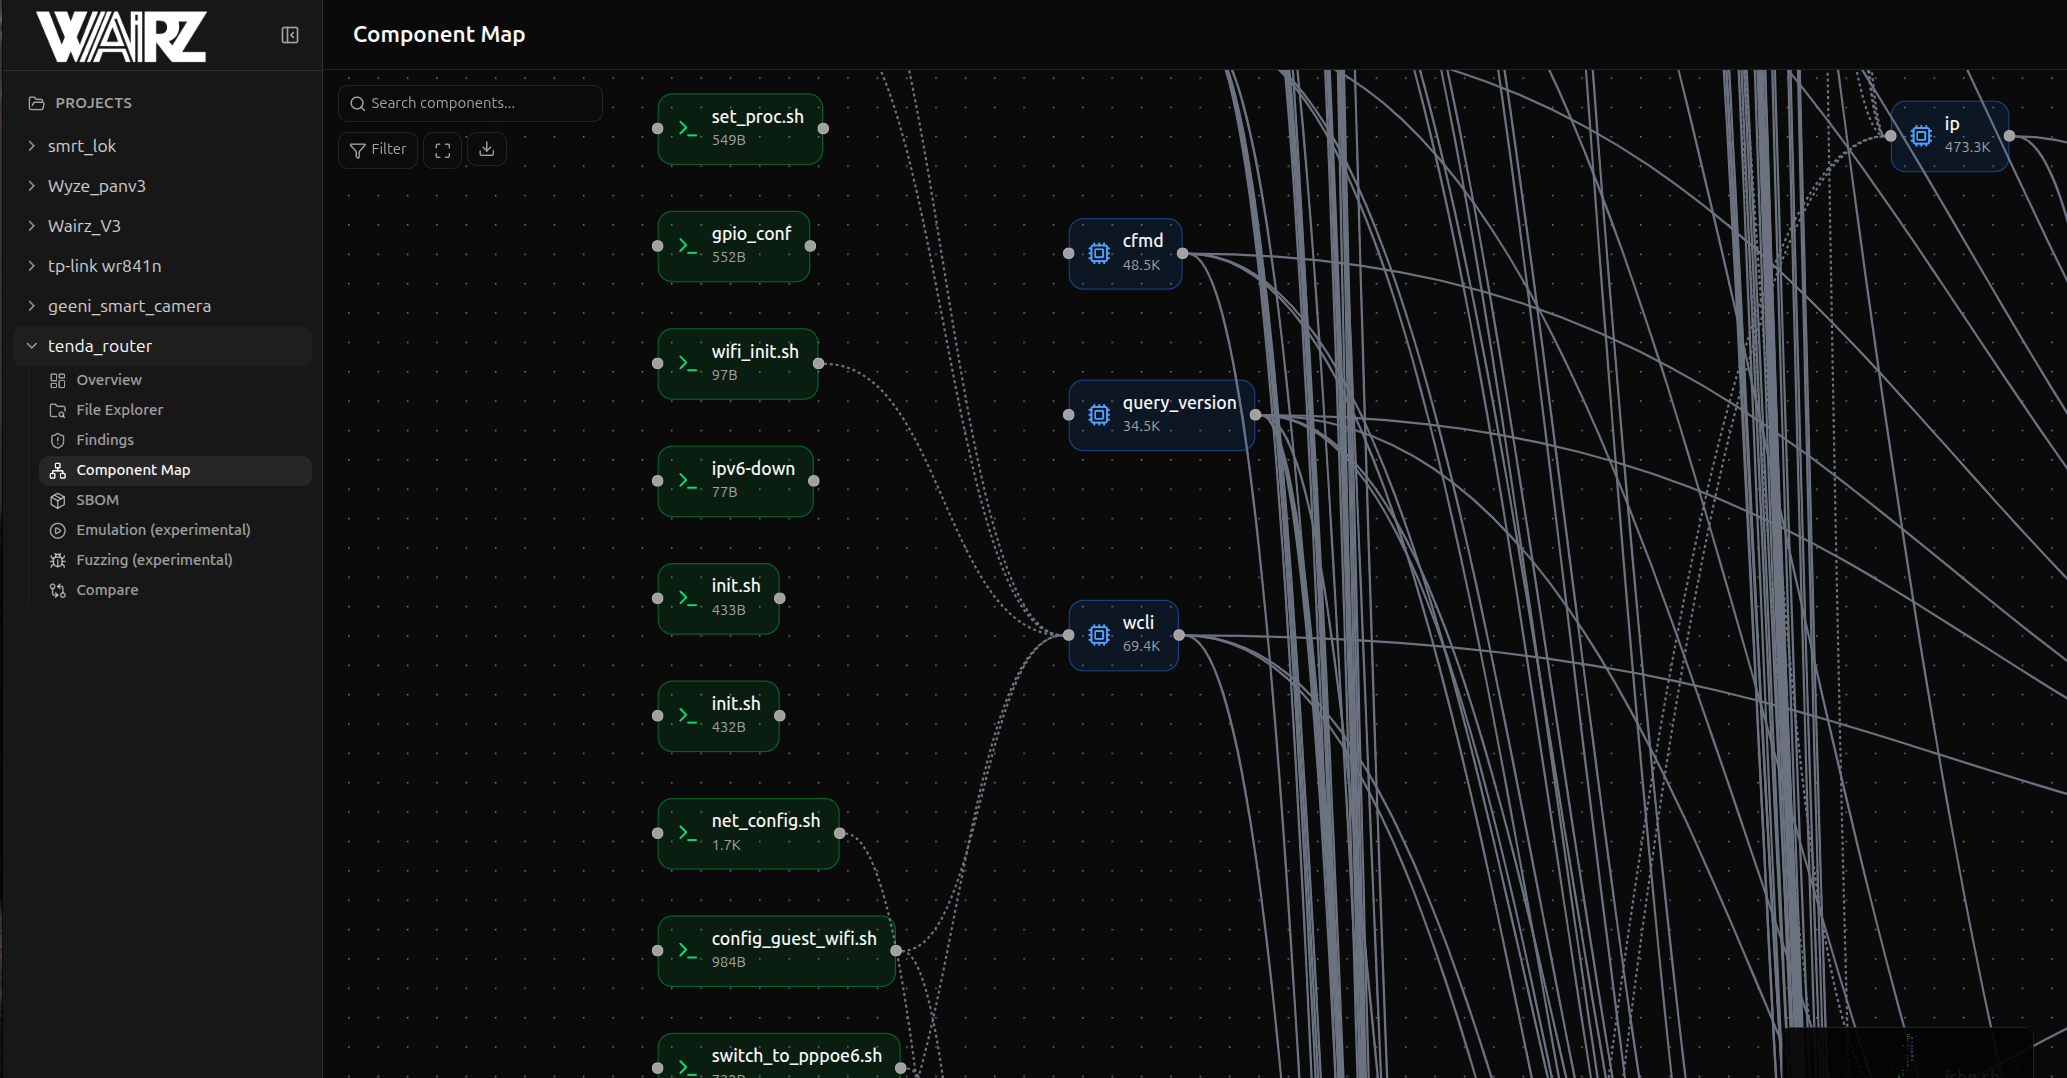Click the wcli binary chip icon
The height and width of the screenshot is (1078, 2067).
(1099, 635)
